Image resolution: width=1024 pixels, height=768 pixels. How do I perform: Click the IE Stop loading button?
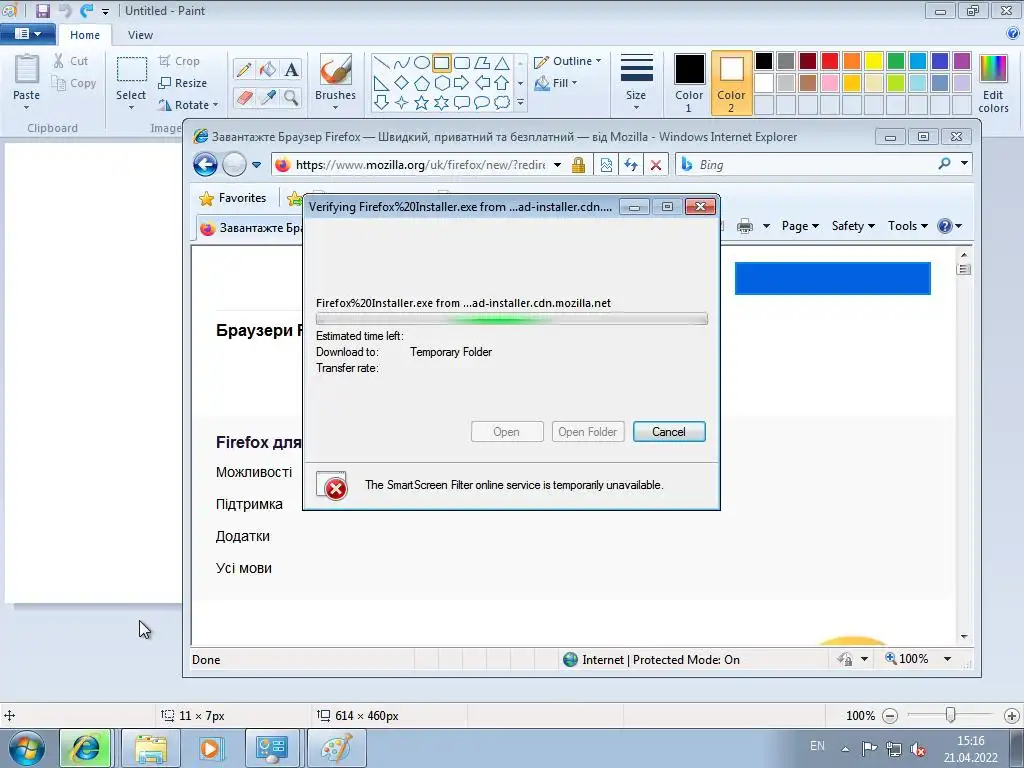coord(656,165)
